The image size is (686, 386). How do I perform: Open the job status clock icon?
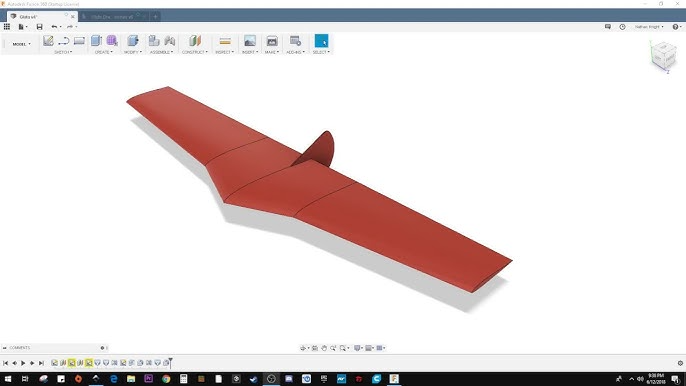click(622, 27)
